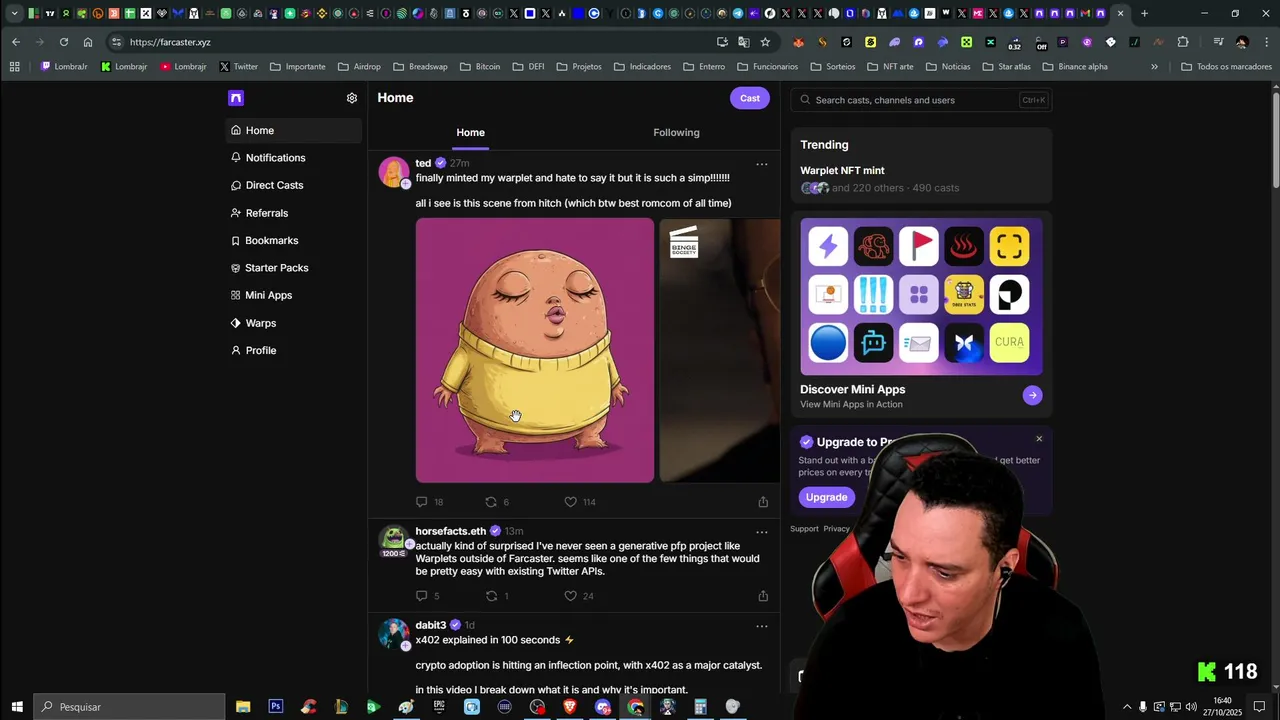Open blue exclamation marks mini app icon

(x=873, y=295)
